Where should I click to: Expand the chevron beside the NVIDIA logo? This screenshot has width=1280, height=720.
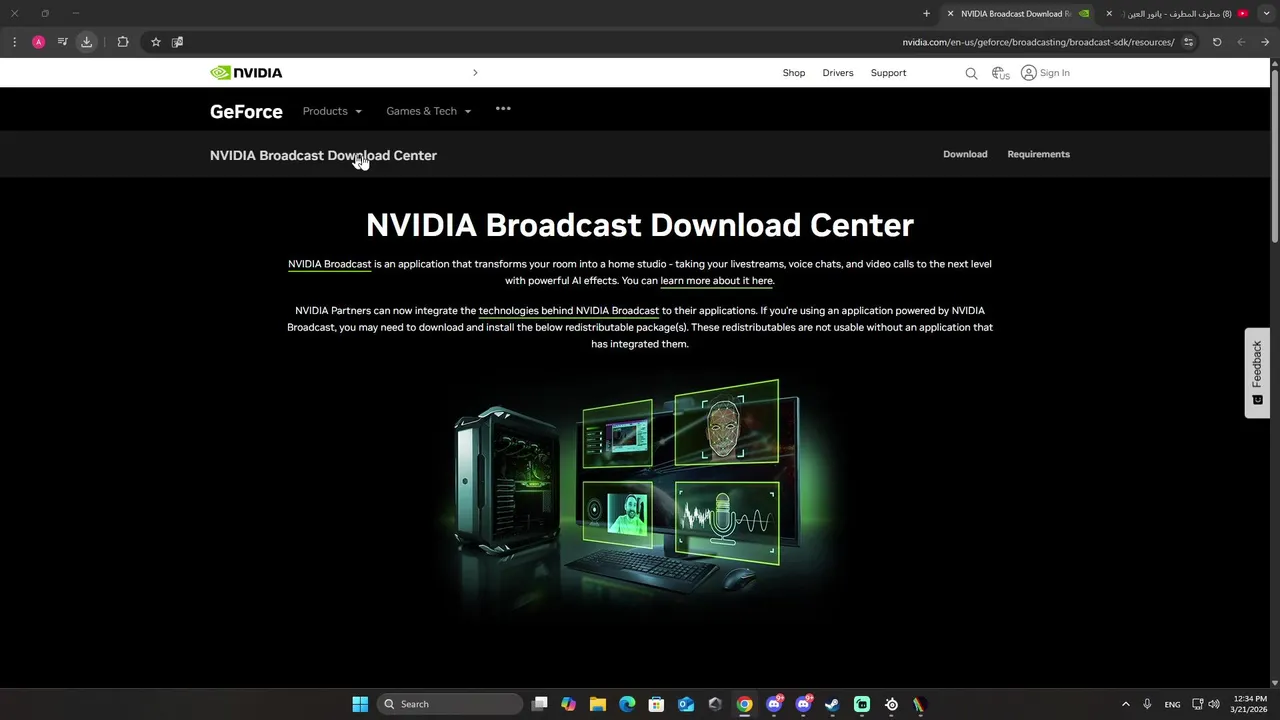pyautogui.click(x=475, y=73)
